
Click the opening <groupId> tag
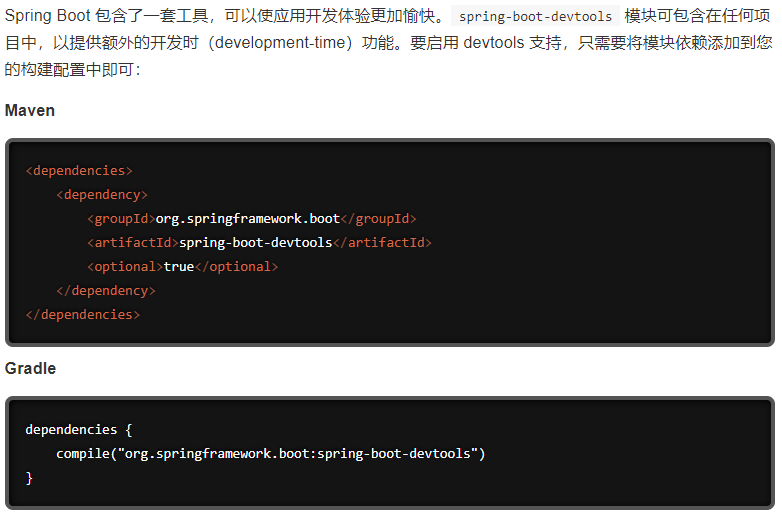(x=121, y=218)
